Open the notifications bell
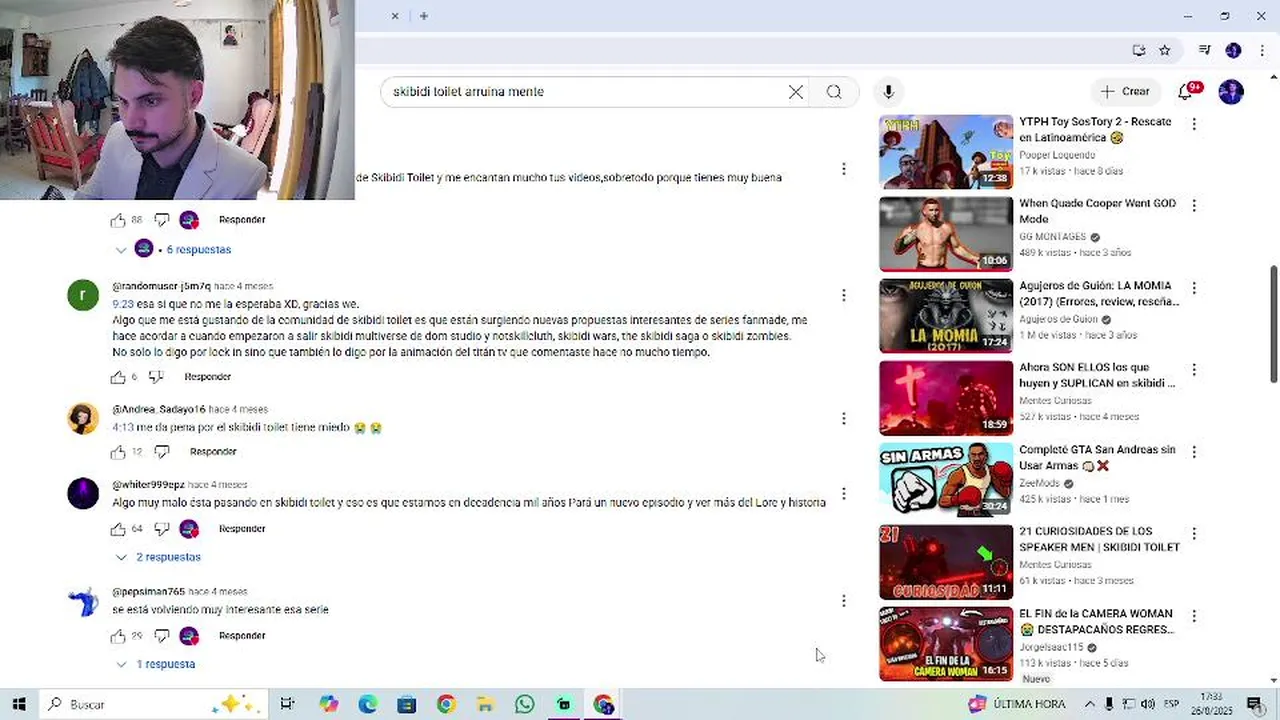Viewport: 1280px width, 720px height. [1185, 92]
